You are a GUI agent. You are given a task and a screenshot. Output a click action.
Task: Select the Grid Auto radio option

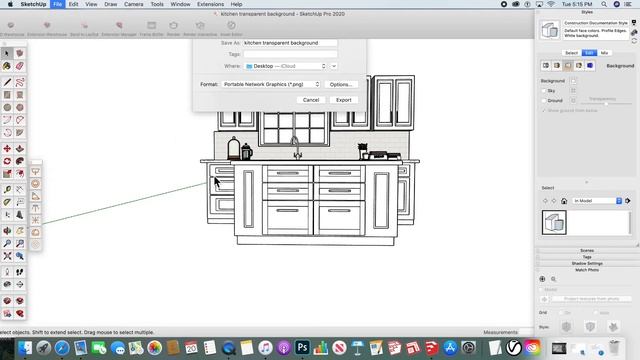(x=596, y=313)
